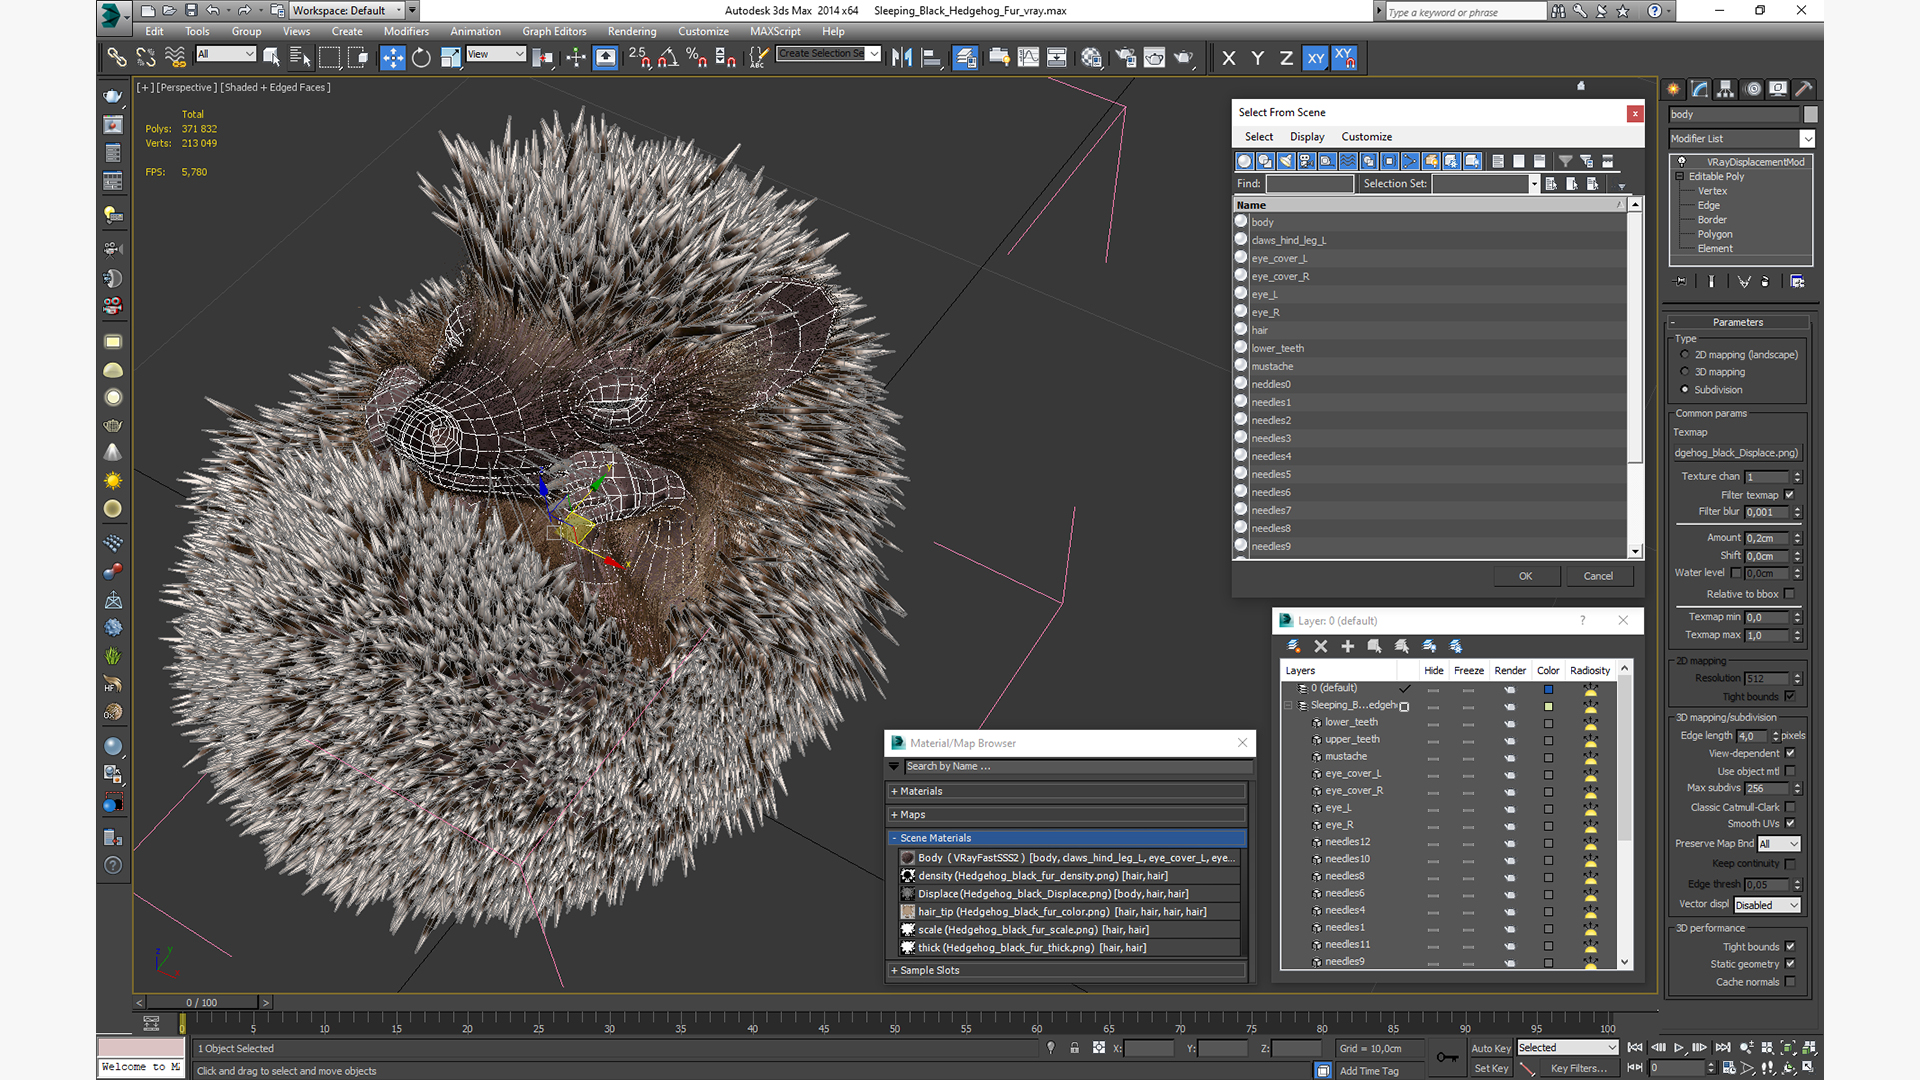The height and width of the screenshot is (1080, 1920).
Task: Click the blue color swatch of 0 (default) layer
Action: tap(1548, 689)
